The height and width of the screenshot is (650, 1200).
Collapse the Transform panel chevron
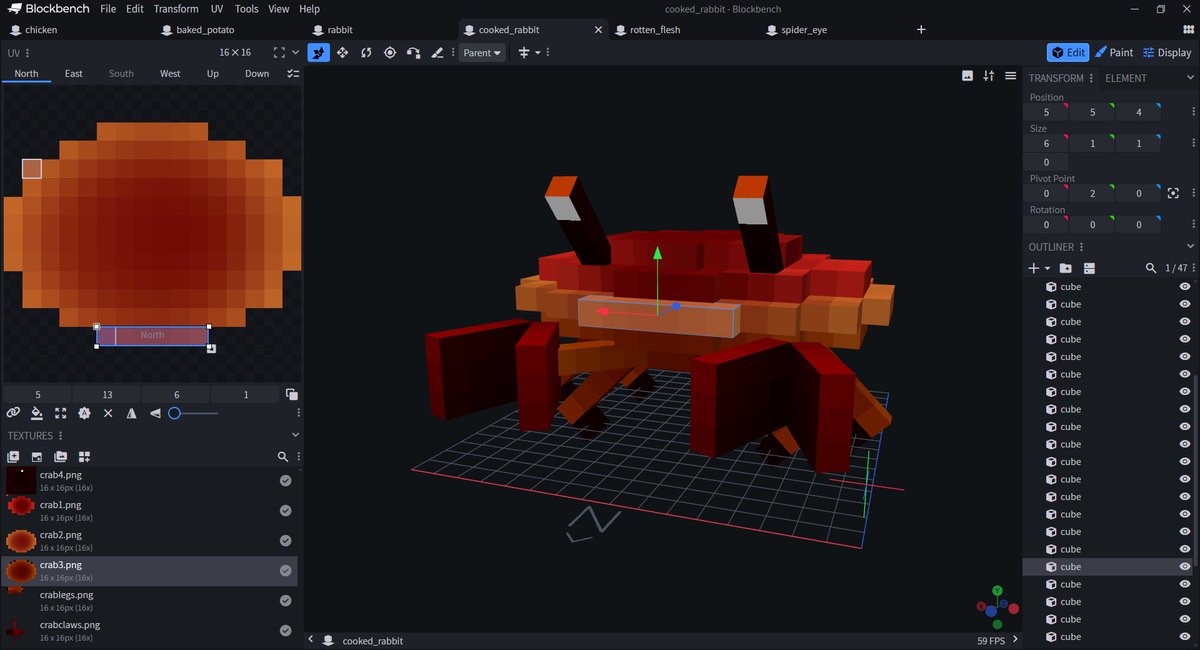(x=1190, y=77)
